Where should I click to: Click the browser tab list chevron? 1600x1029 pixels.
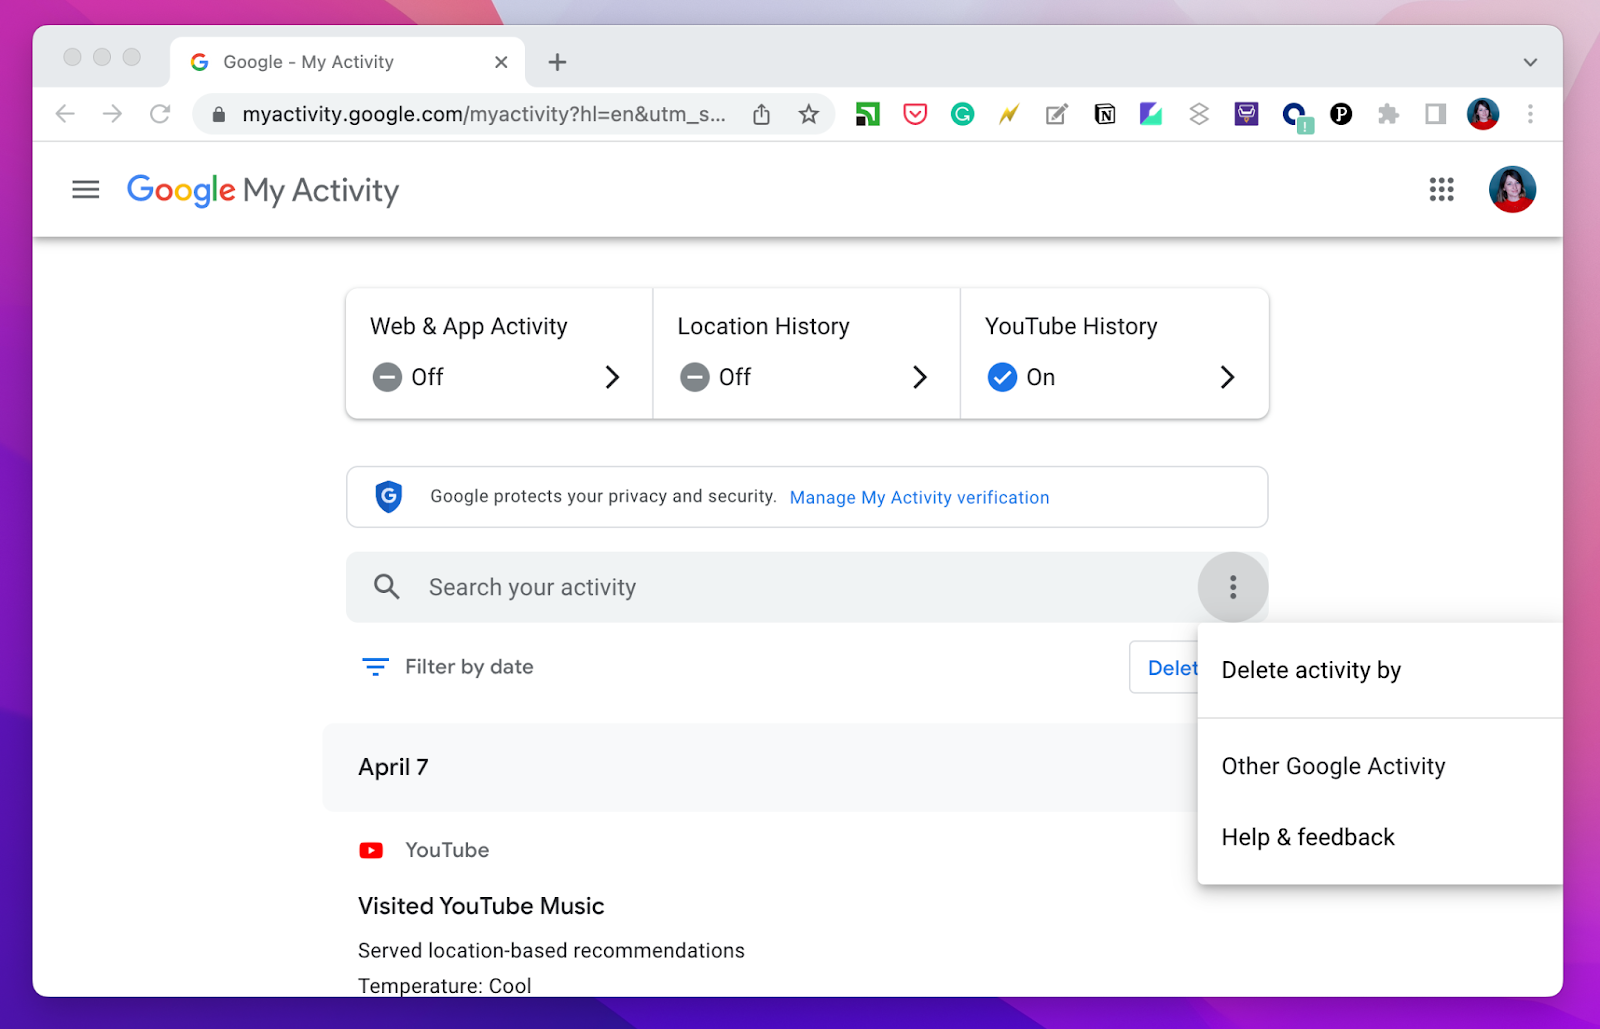coord(1529,61)
